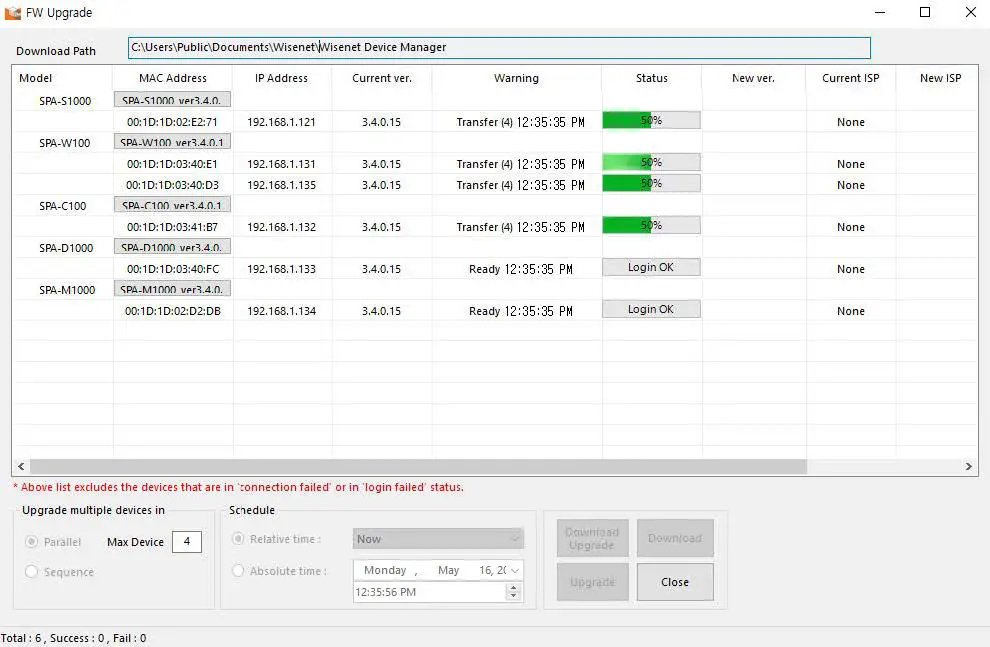Click the SPA-S1000 firmware file button
The image size is (990, 647).
coord(172,100)
